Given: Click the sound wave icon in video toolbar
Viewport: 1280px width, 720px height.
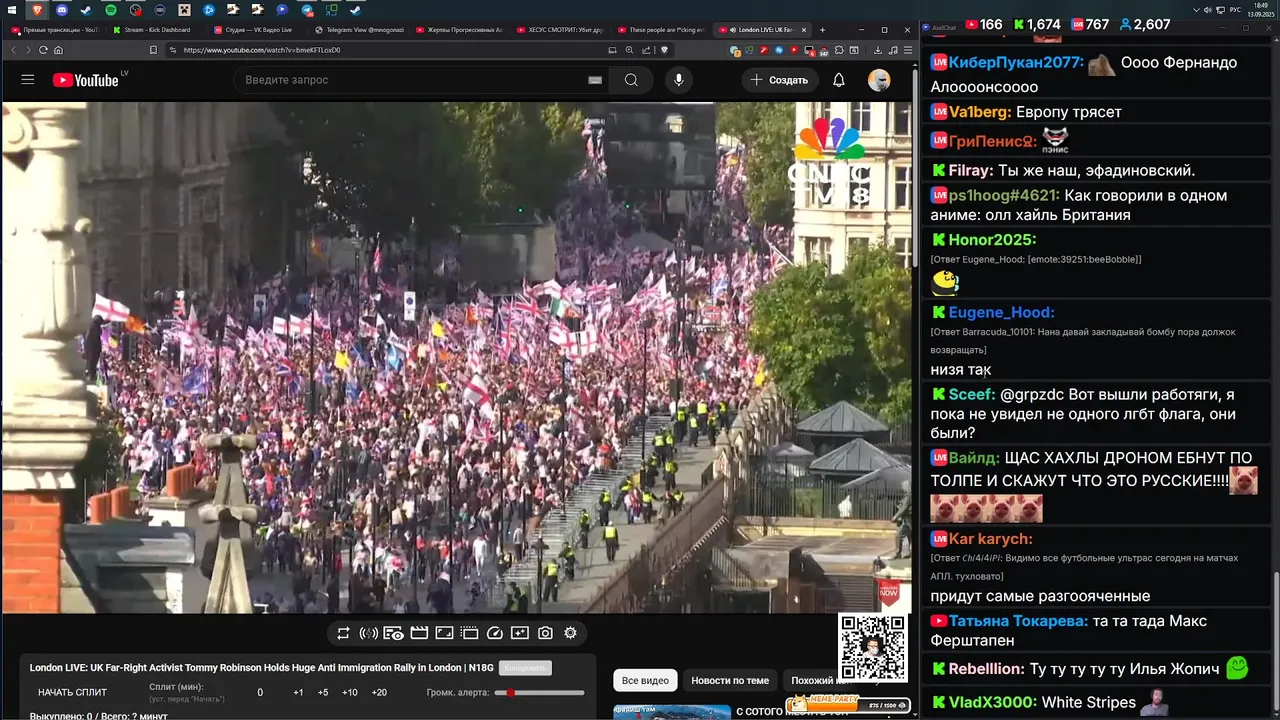Looking at the screenshot, I should pos(368,633).
